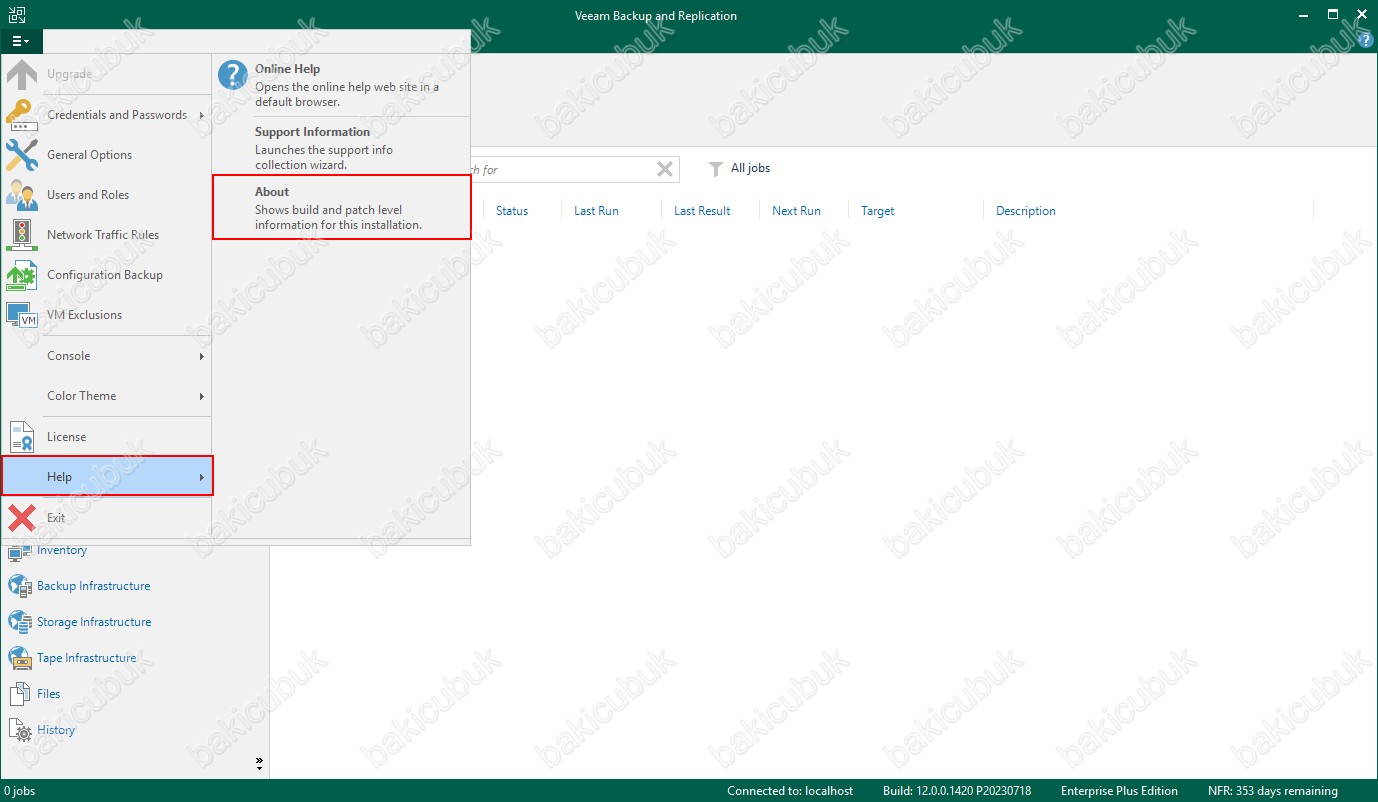Open Users and Roles settings
The width and height of the screenshot is (1378, 802).
coord(107,195)
